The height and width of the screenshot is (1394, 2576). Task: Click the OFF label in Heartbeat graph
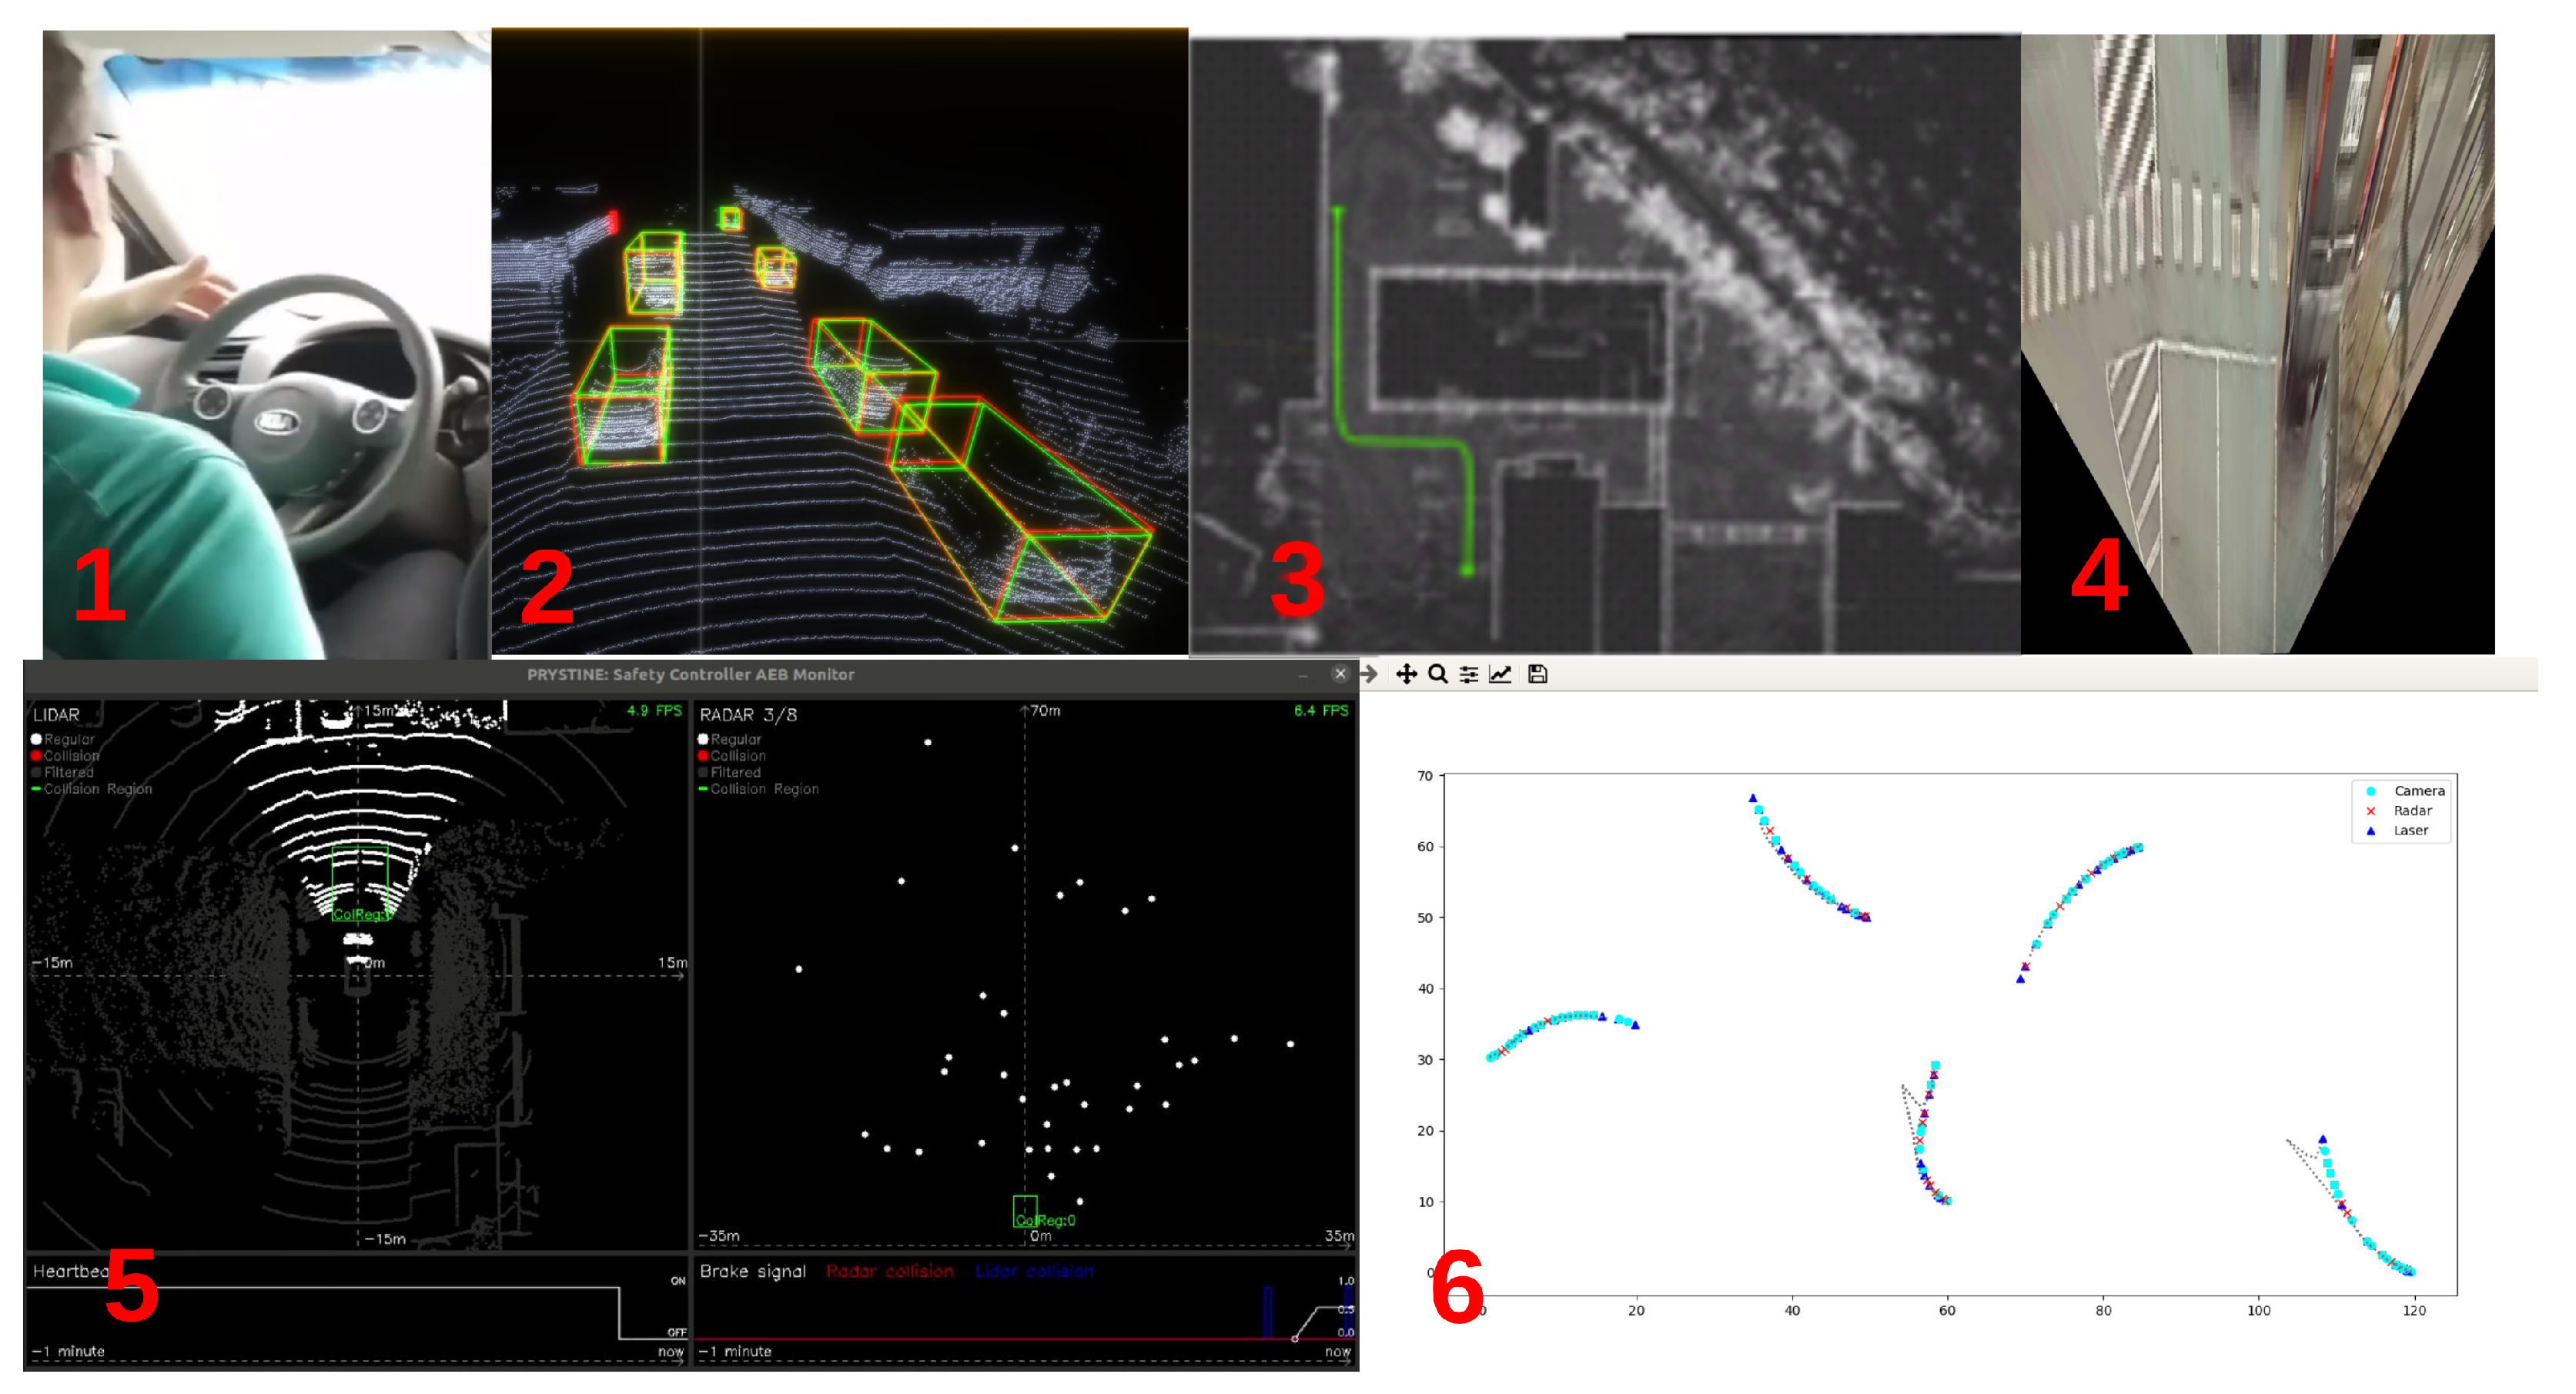tap(677, 1333)
